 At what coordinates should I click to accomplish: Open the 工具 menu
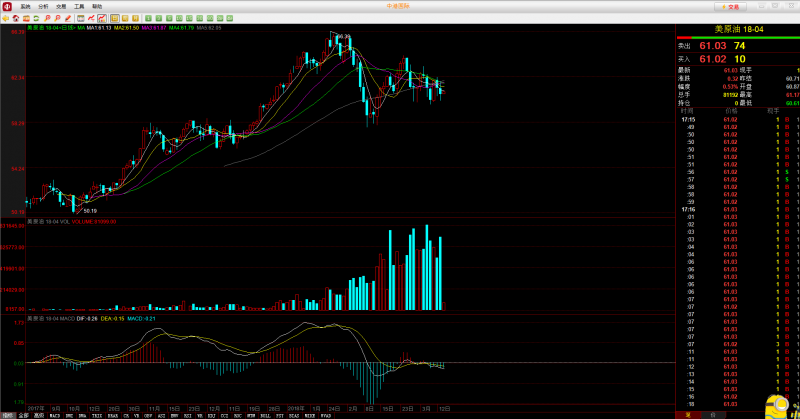click(79, 7)
